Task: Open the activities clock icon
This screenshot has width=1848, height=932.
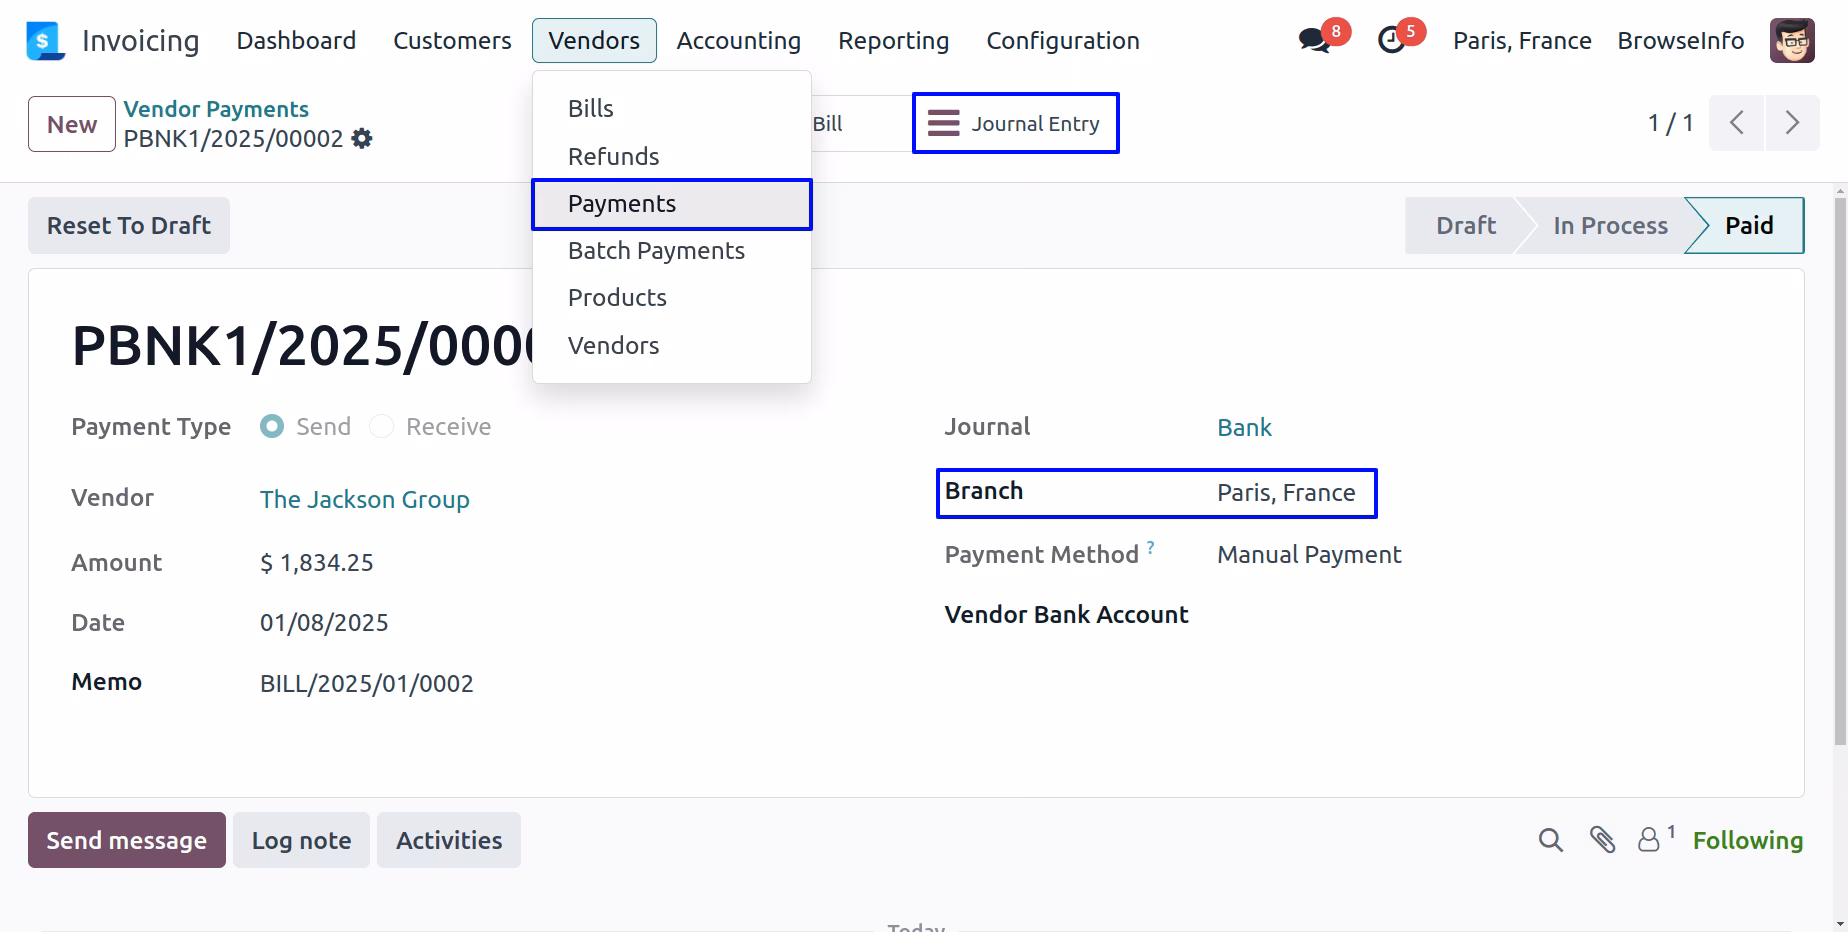Action: point(1391,40)
